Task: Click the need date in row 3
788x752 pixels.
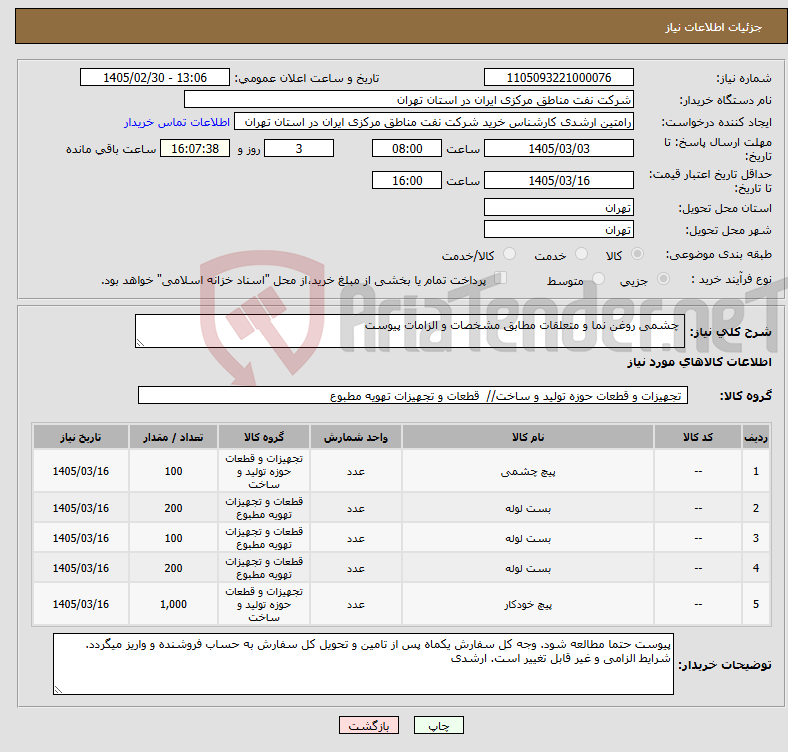Action: (x=81, y=538)
